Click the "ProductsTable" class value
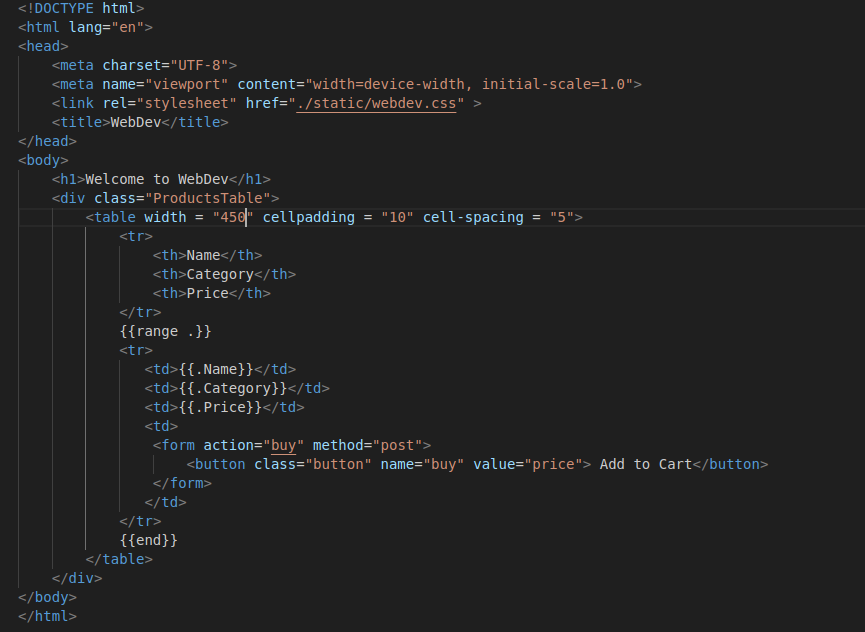This screenshot has height=632, width=865. 207,198
